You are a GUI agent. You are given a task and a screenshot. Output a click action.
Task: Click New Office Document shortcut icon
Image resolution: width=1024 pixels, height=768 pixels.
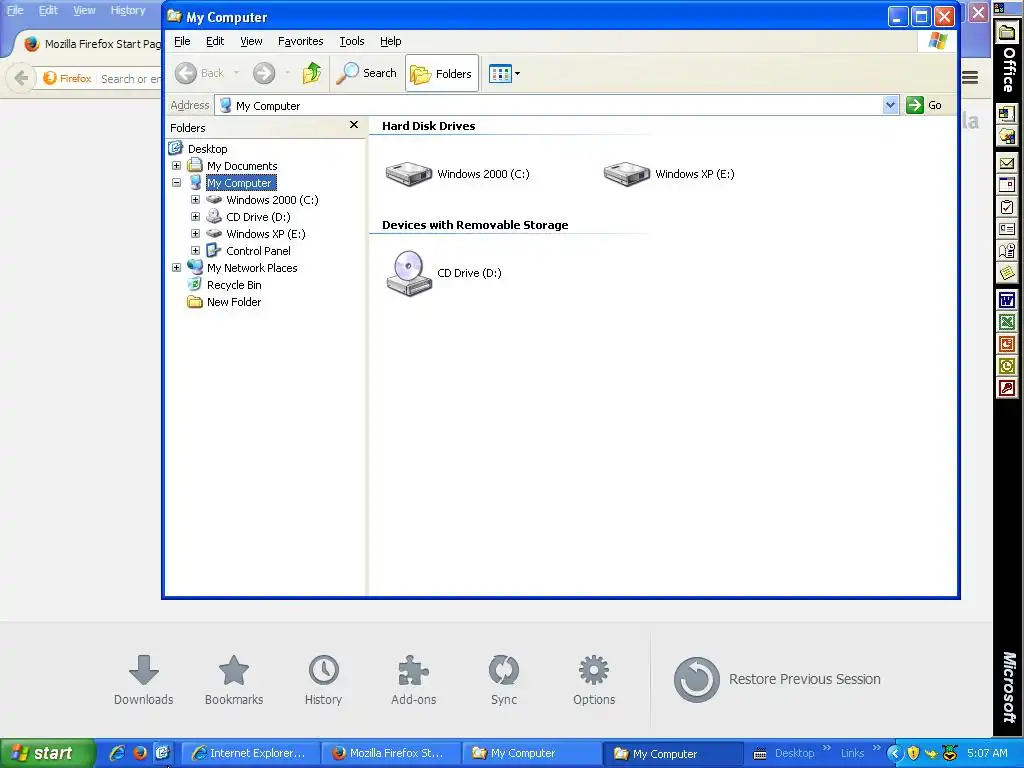click(1006, 114)
